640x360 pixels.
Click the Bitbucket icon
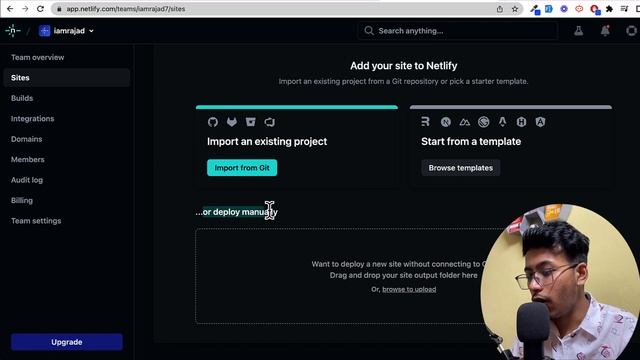pos(251,122)
